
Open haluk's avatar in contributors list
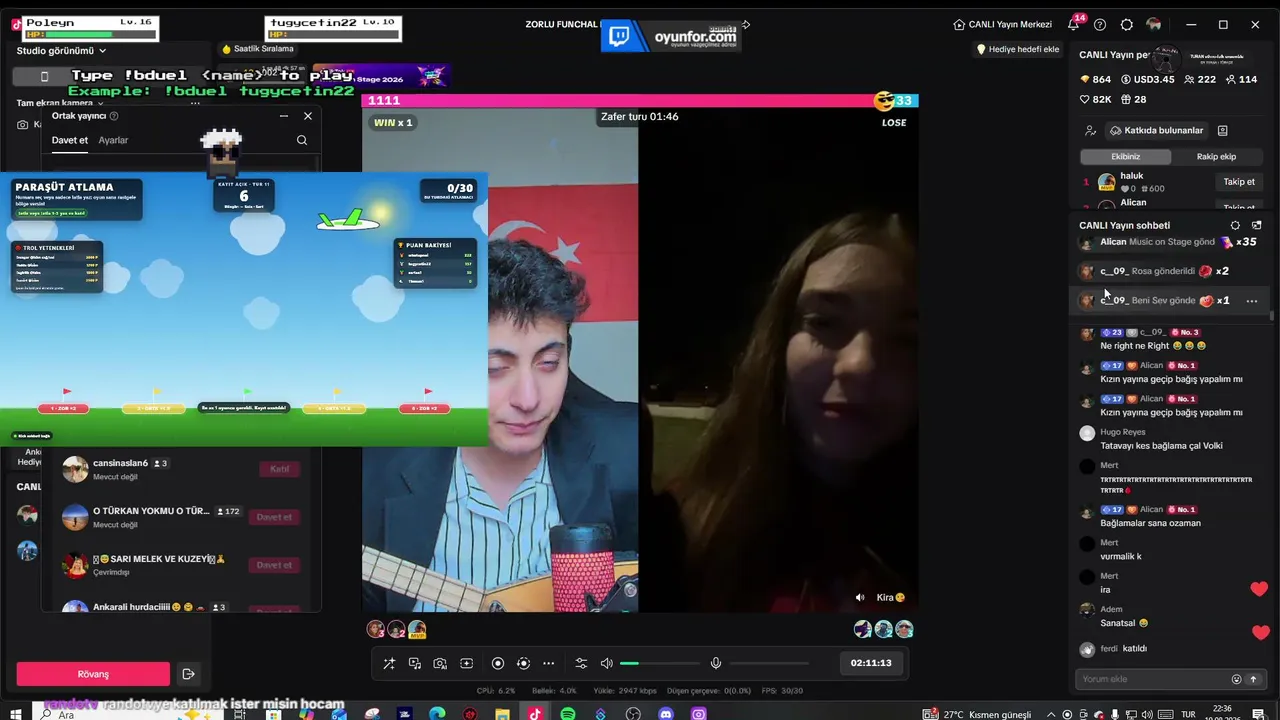(1106, 182)
